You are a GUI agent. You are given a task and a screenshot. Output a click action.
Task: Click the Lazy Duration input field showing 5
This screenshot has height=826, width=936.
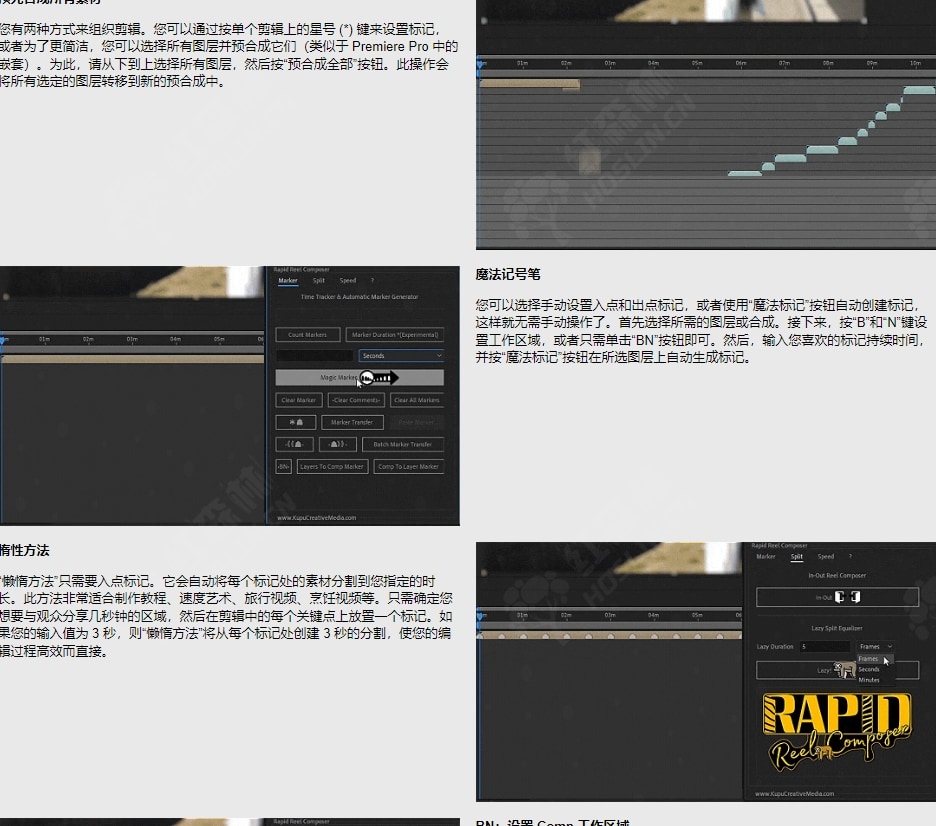(x=824, y=646)
